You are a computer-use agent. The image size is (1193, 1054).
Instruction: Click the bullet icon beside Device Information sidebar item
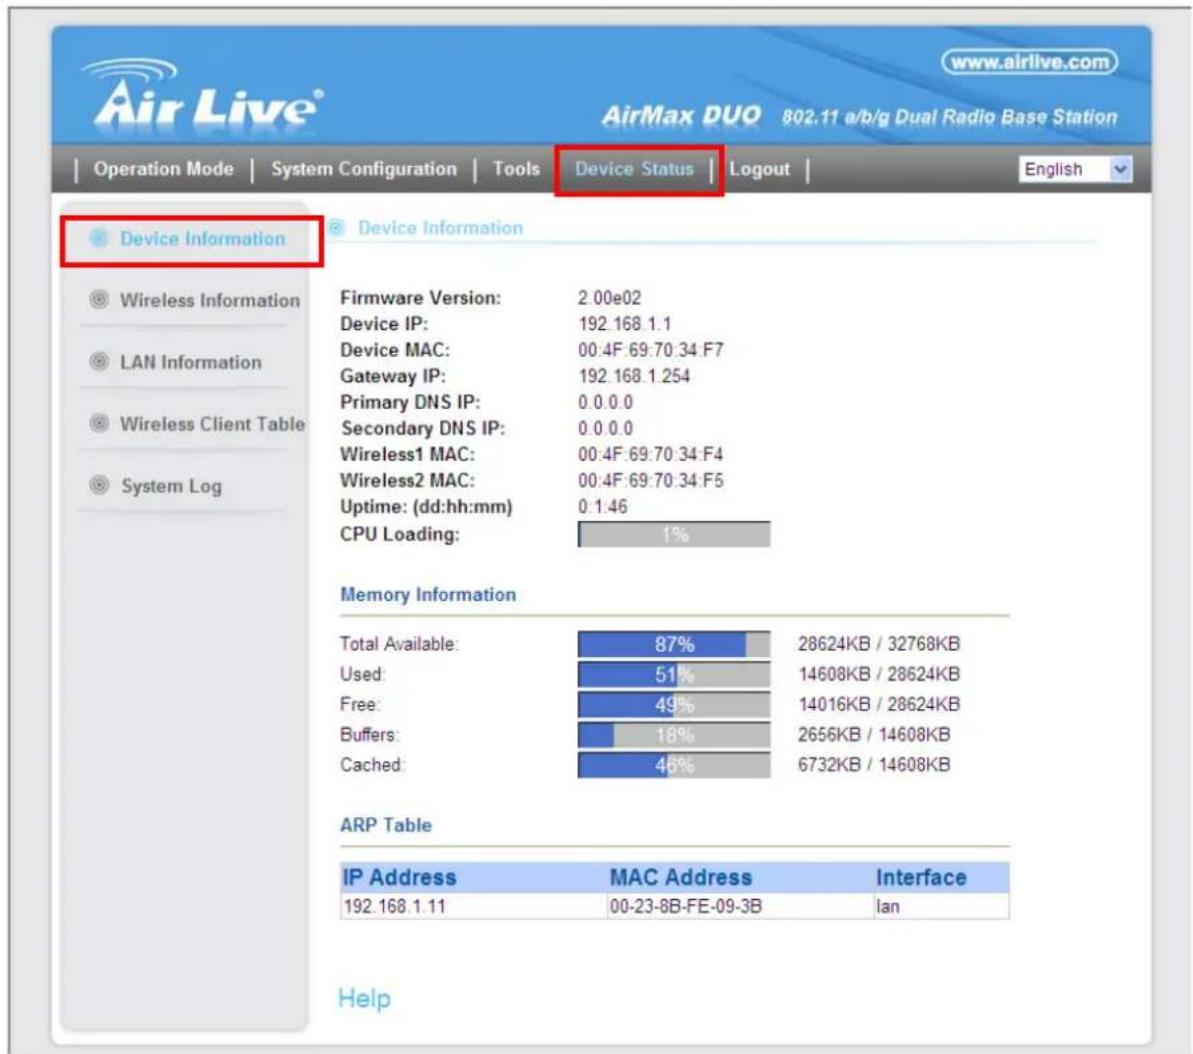click(x=98, y=238)
